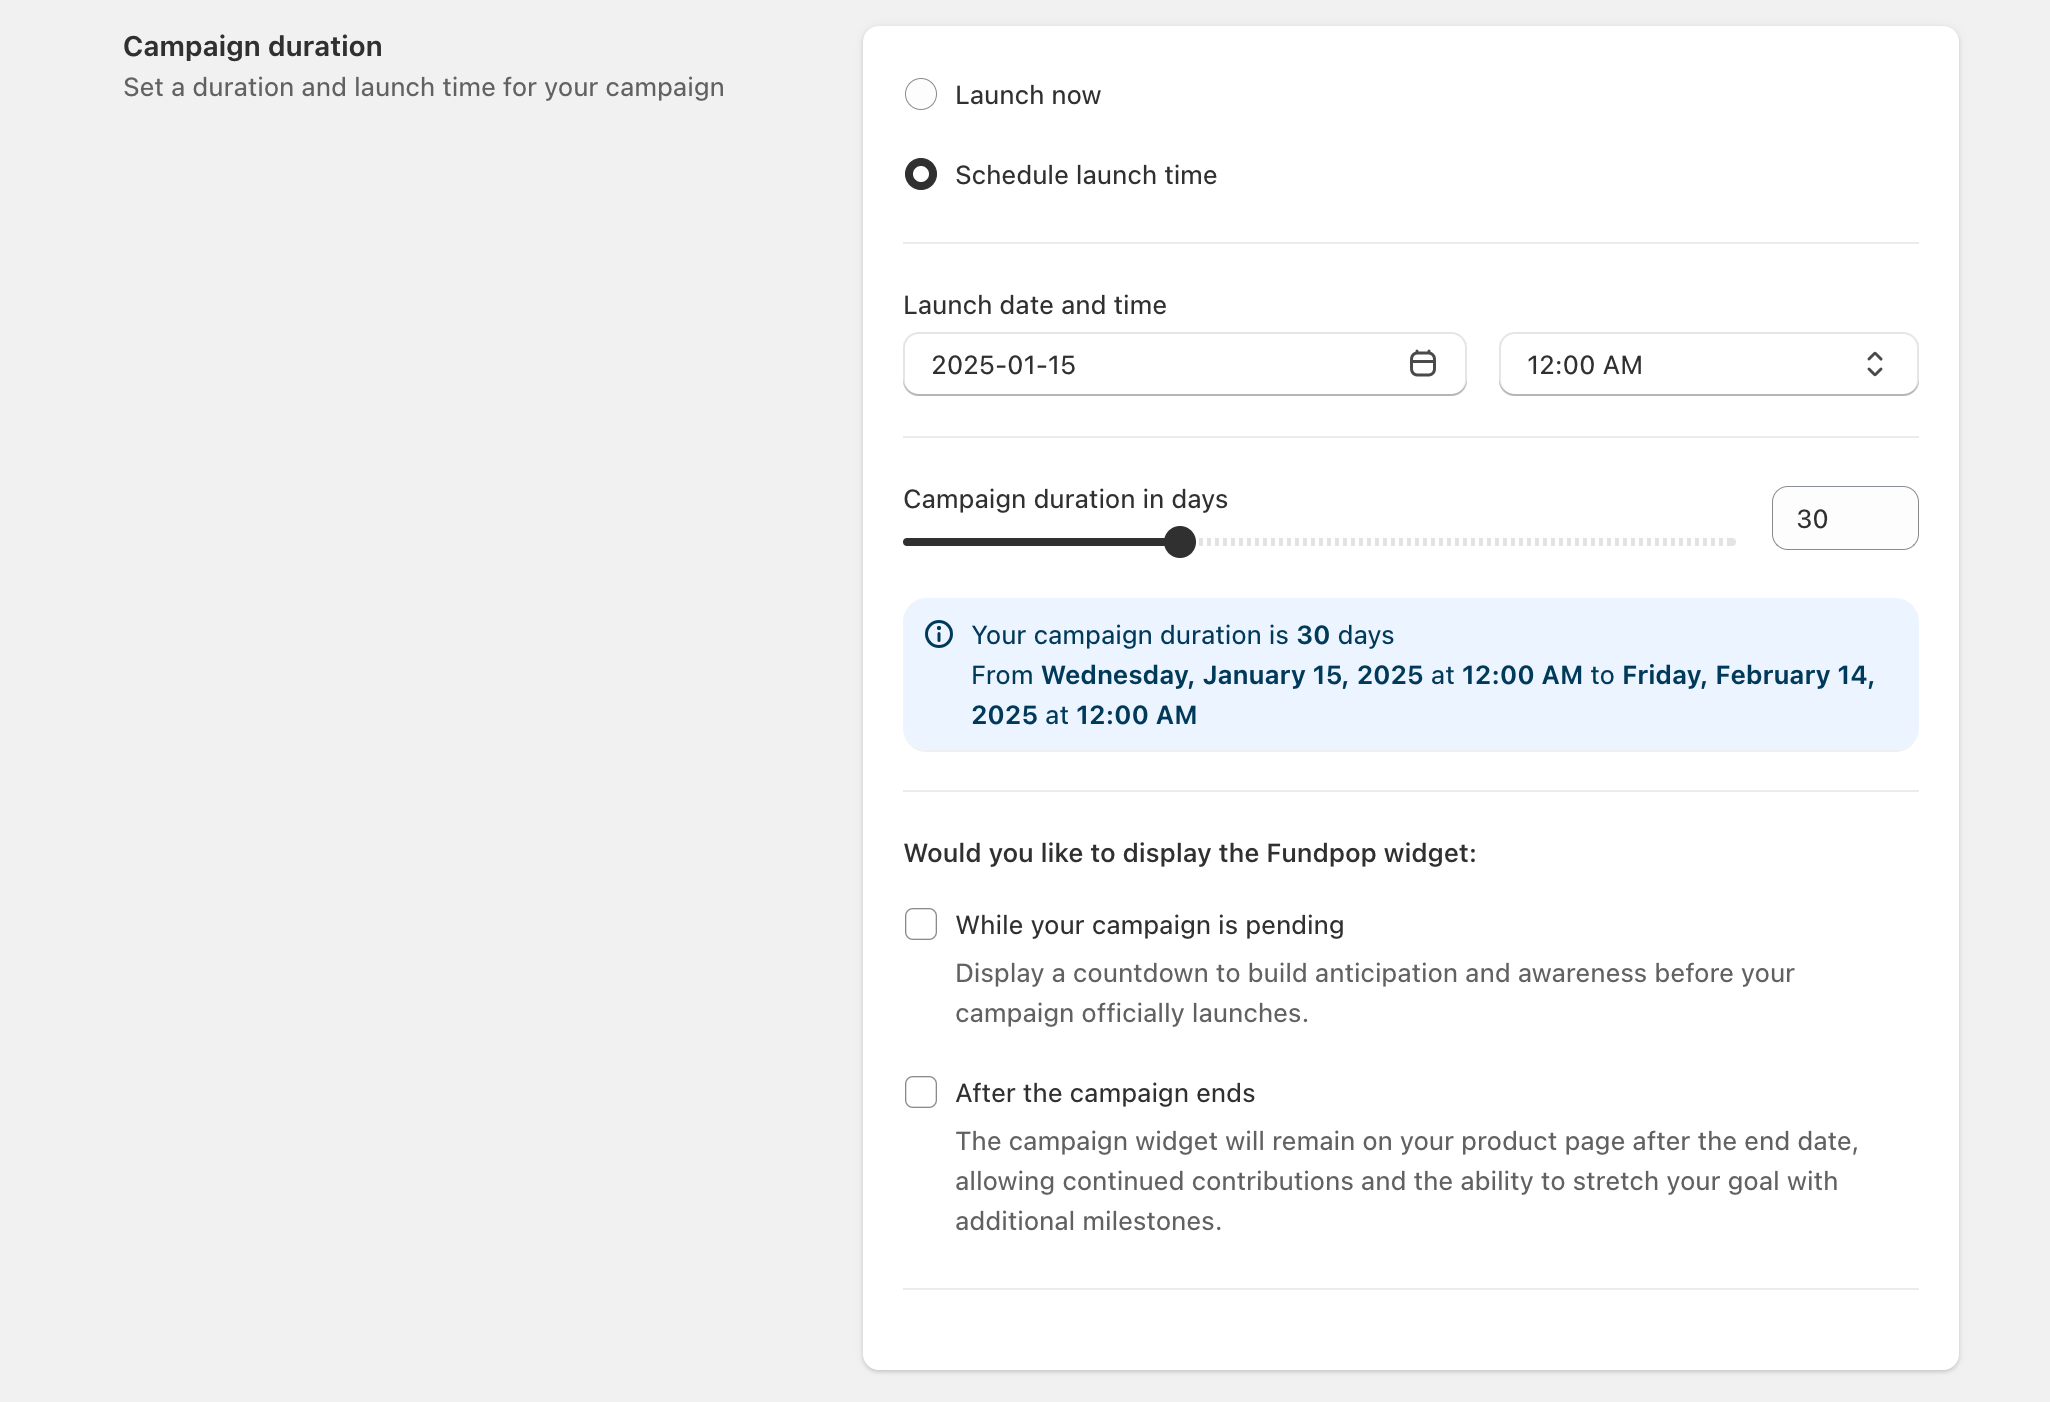Viewport: 2050px width, 1402px height.
Task: Click the 2025-01-15 launch date field
Action: pos(1150,364)
